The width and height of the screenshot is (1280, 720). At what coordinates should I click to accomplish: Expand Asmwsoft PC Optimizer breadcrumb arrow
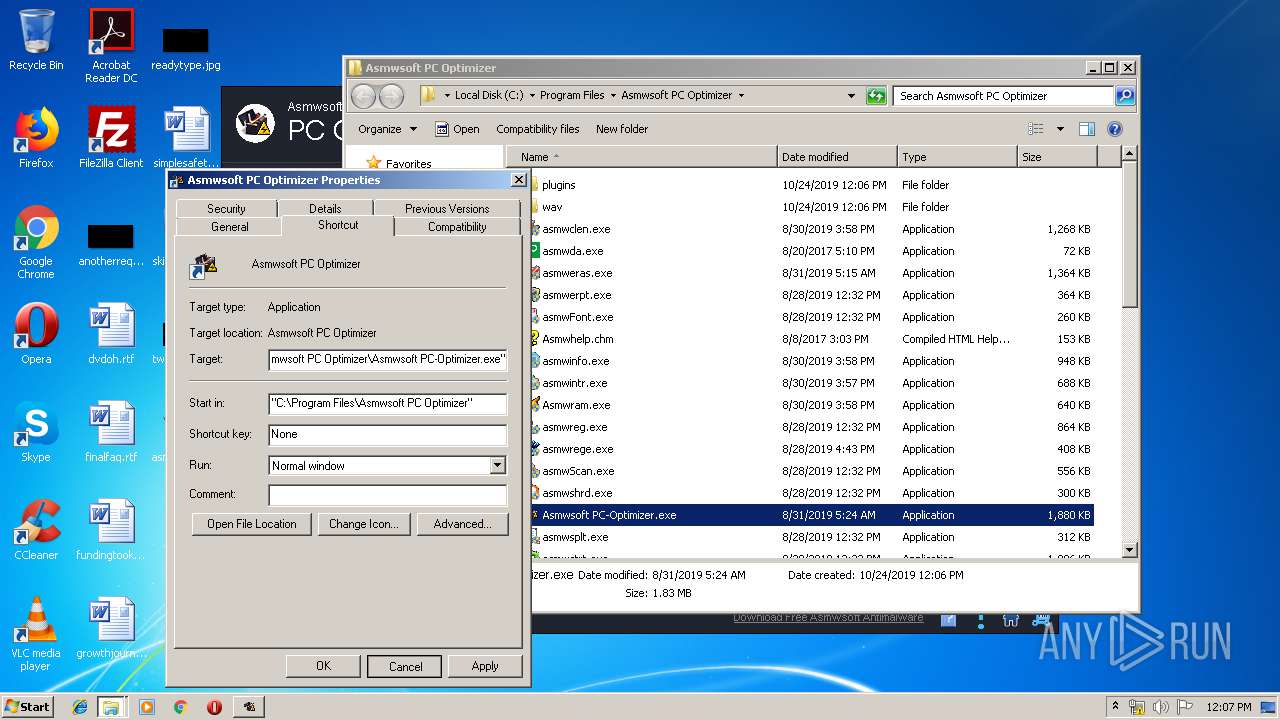click(741, 96)
